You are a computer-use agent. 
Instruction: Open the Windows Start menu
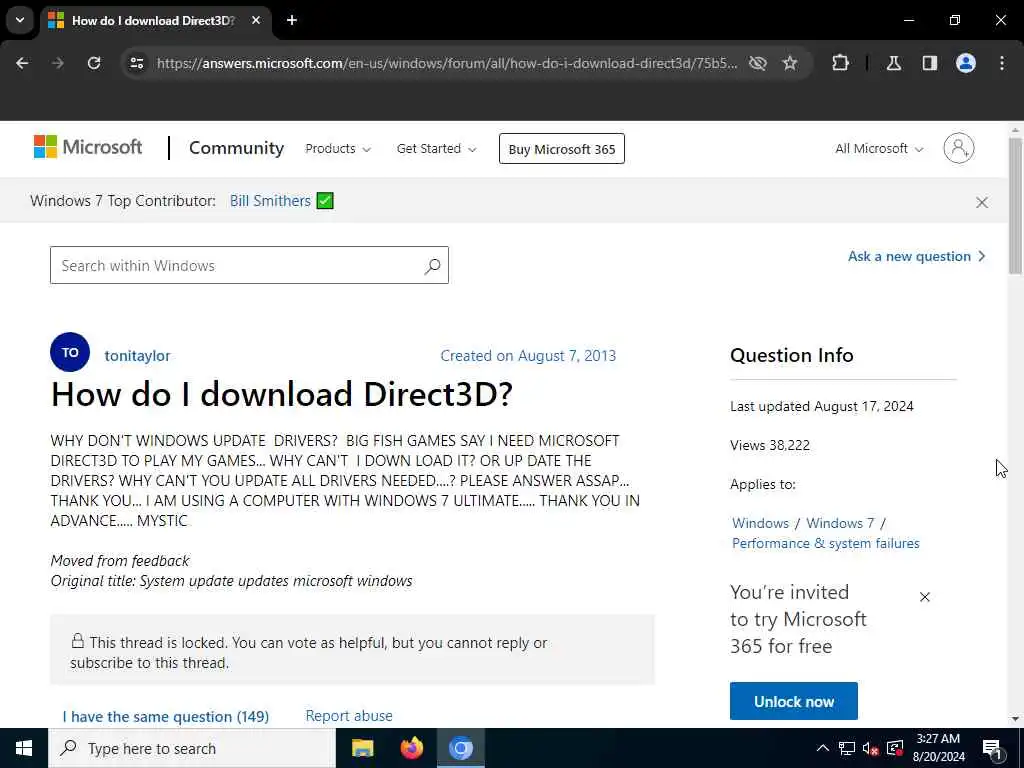24,748
